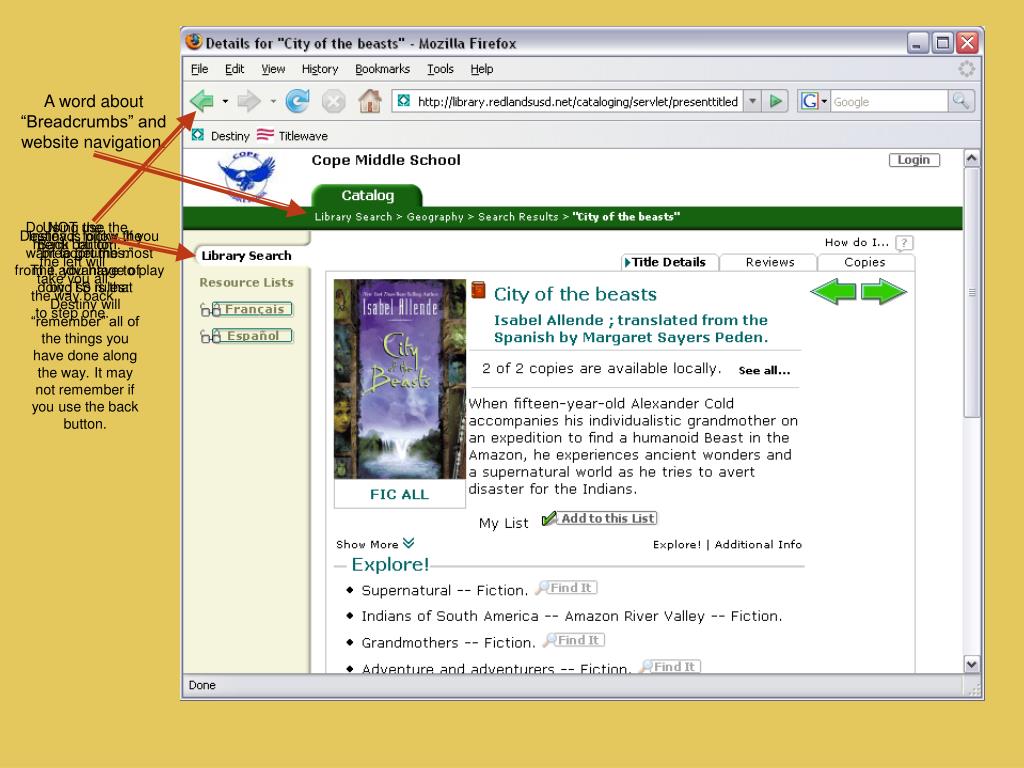Open the Bookmarks menu
Viewport: 1024px width, 768px height.
tap(383, 69)
